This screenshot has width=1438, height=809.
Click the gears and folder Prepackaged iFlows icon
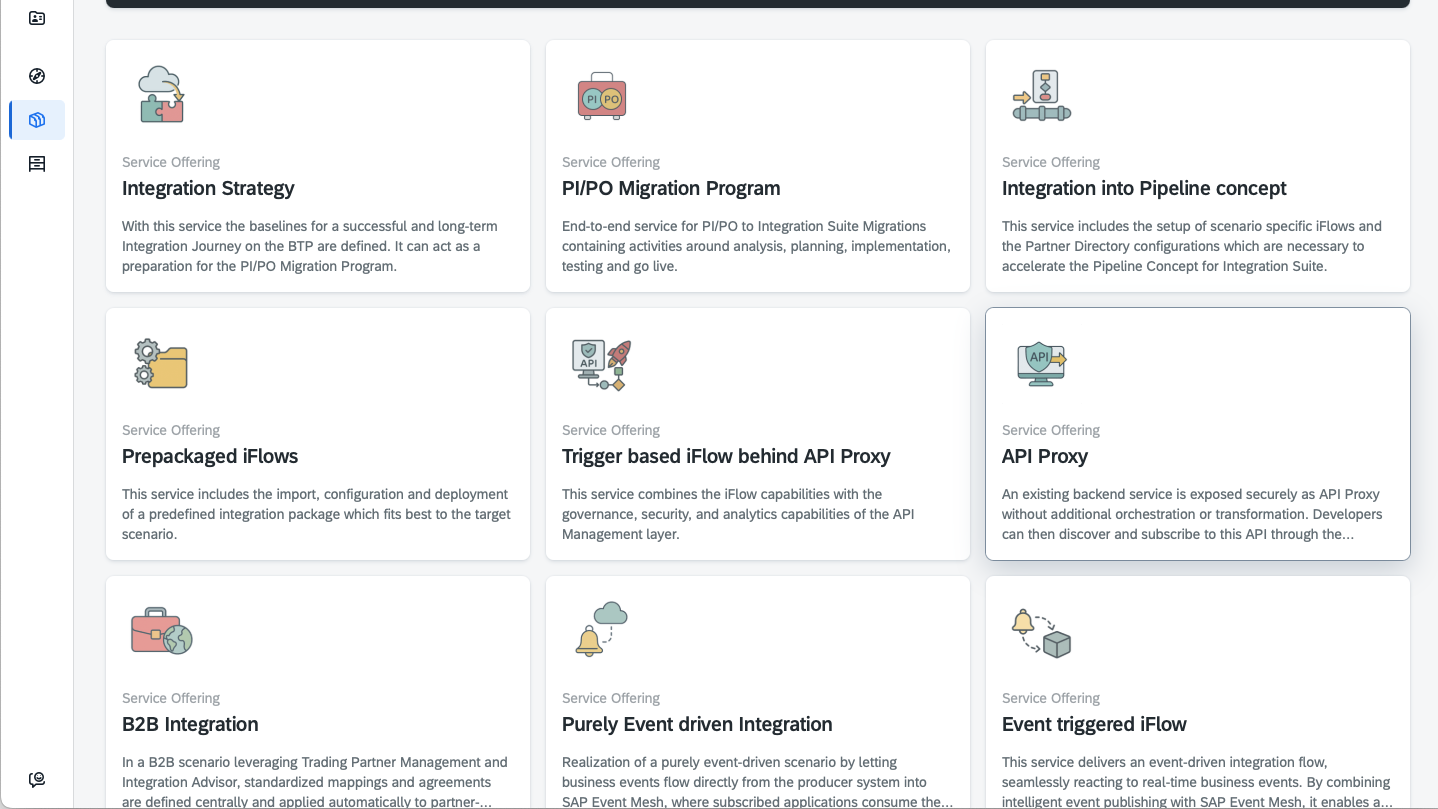coord(161,363)
